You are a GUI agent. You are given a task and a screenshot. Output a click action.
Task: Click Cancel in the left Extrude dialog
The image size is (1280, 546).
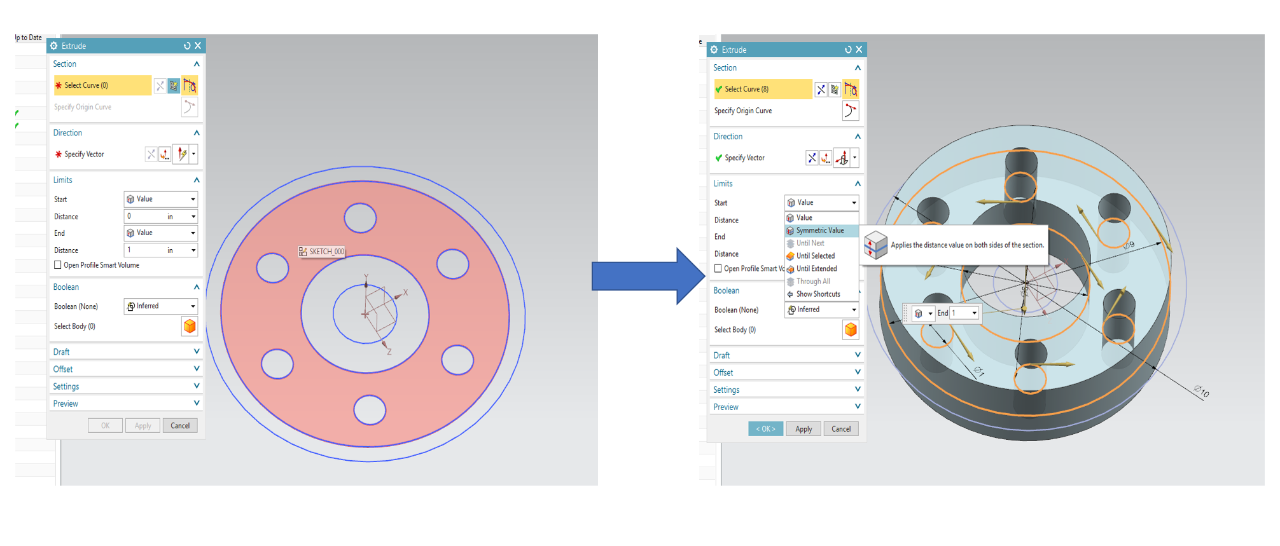point(180,425)
